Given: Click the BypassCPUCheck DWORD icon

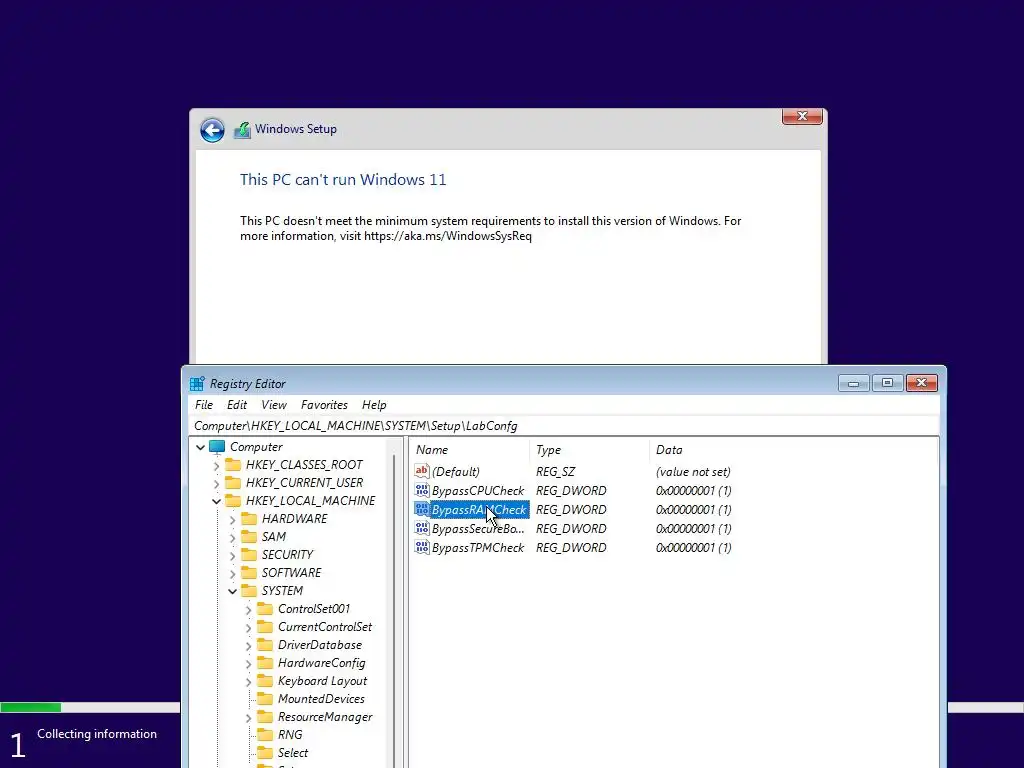Looking at the screenshot, I should pyautogui.click(x=422, y=490).
